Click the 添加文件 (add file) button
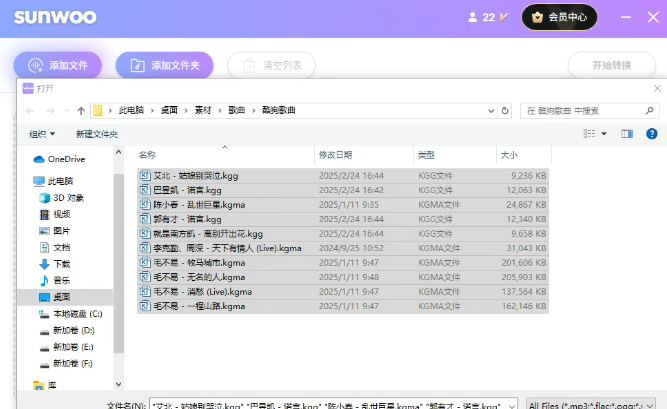 click(58, 65)
